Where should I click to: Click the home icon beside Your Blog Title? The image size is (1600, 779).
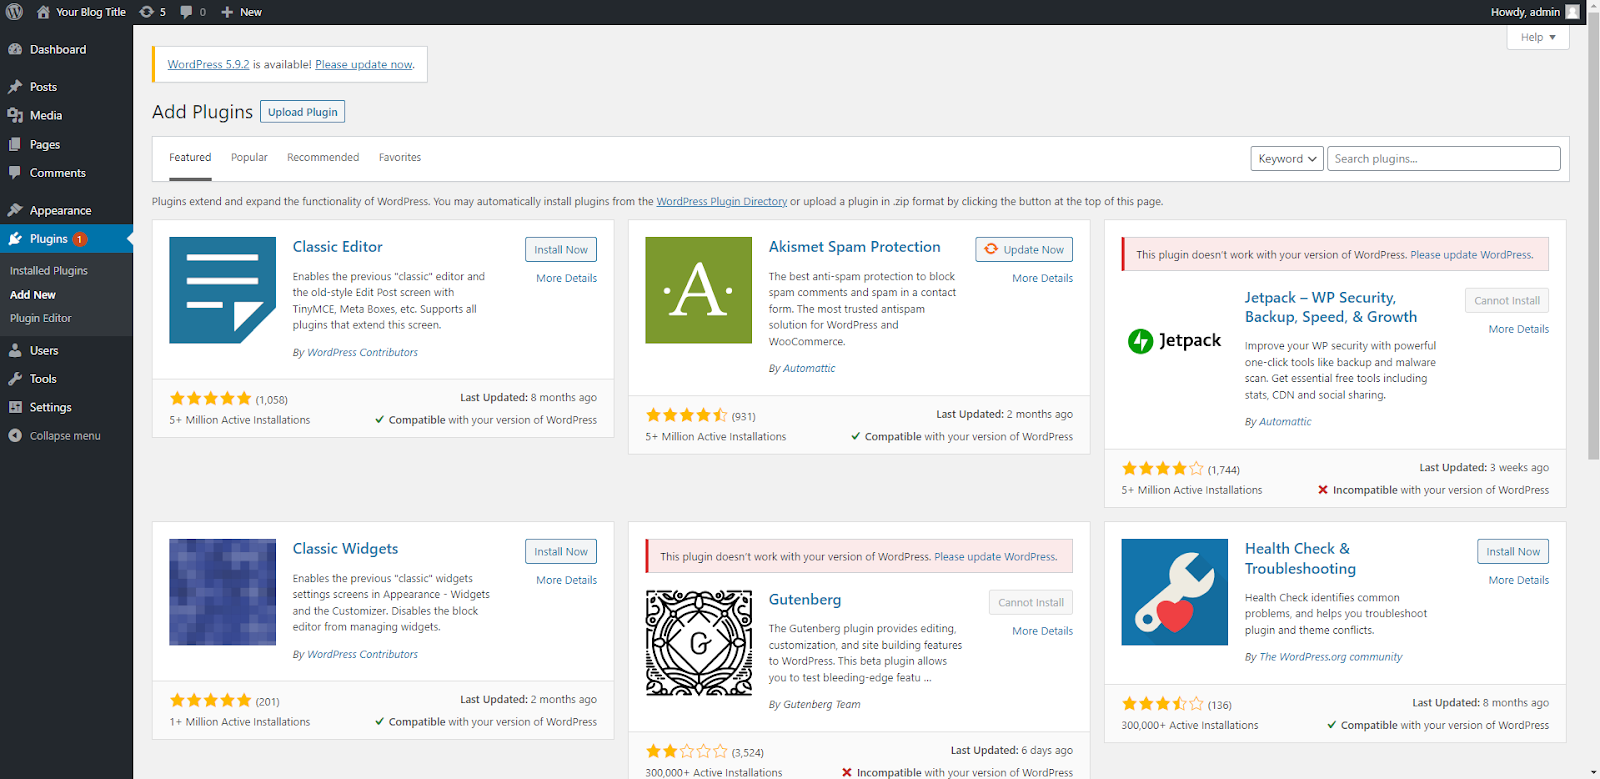point(43,12)
